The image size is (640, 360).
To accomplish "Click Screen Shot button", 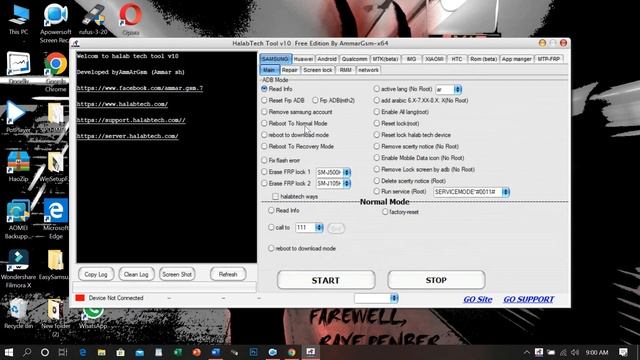I will 177,274.
